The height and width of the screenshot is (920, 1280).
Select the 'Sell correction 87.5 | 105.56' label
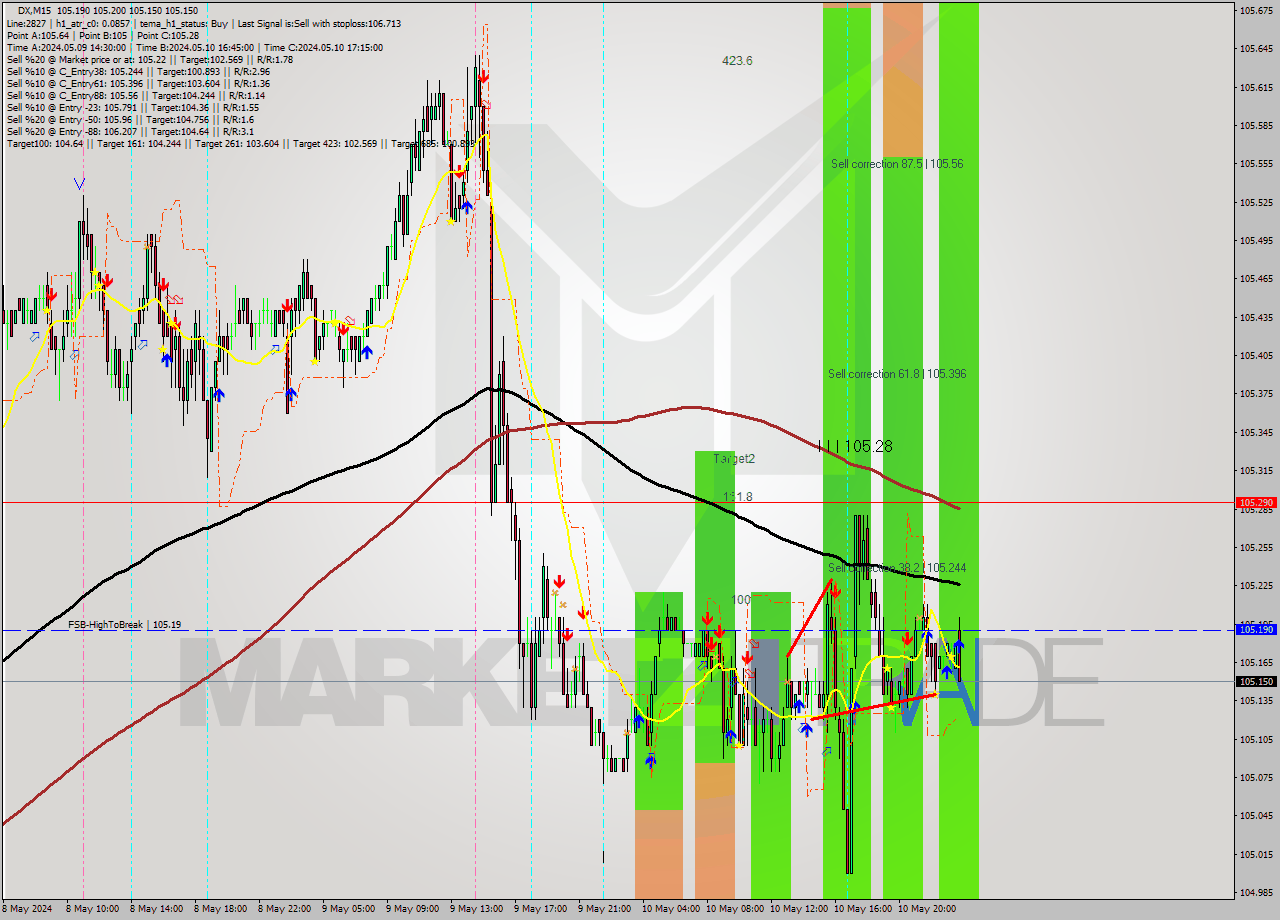coord(897,164)
